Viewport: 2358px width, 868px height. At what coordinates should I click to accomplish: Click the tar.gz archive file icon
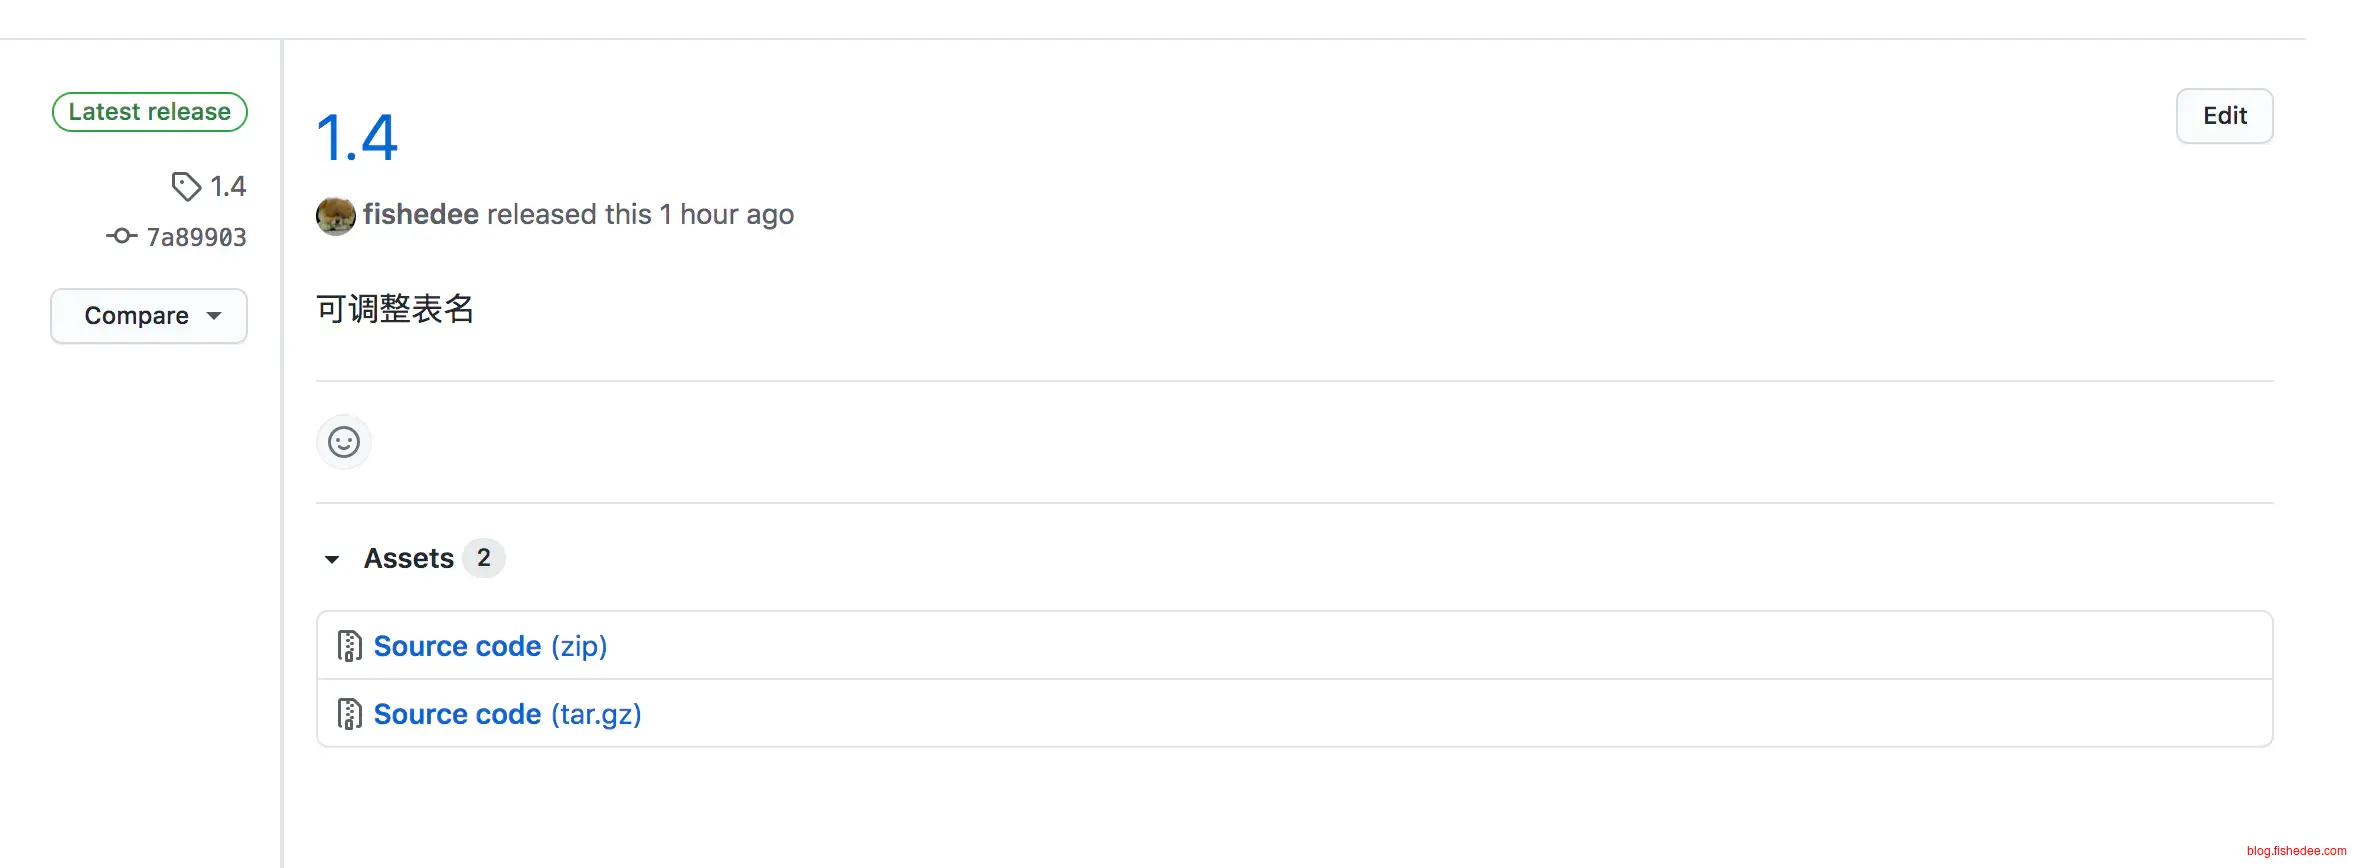pyautogui.click(x=349, y=714)
